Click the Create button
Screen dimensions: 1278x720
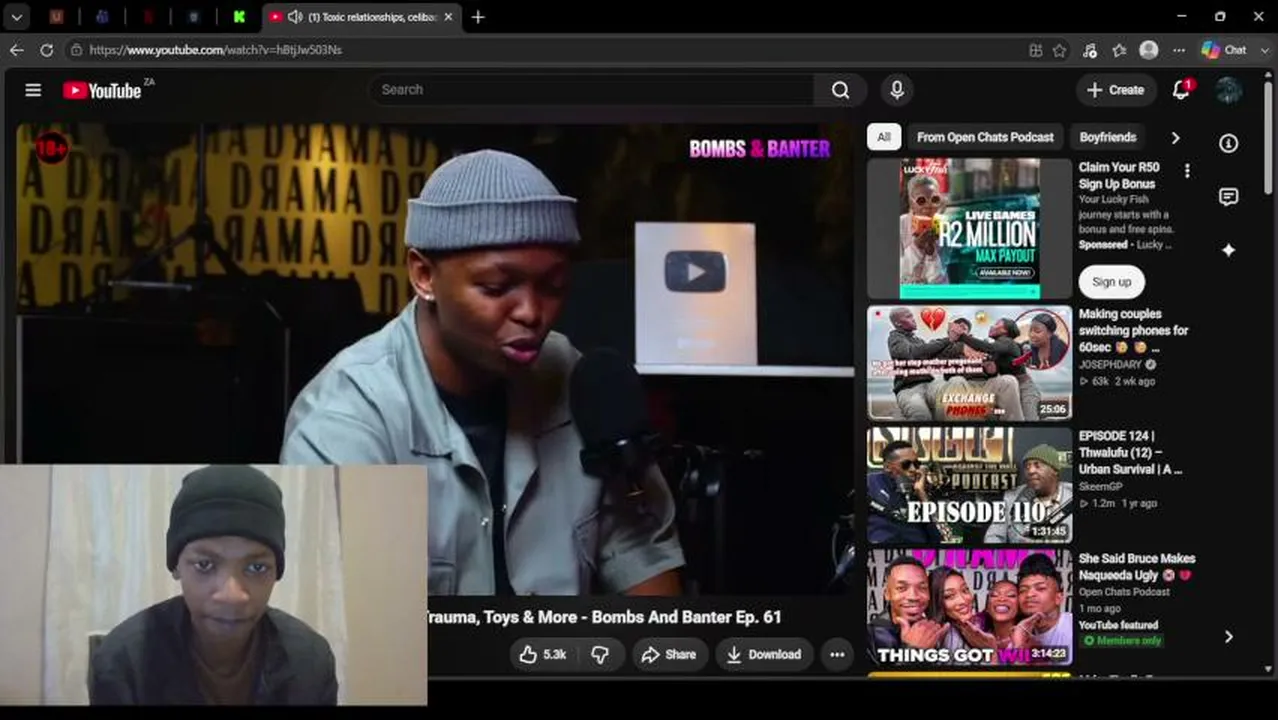coord(1115,90)
